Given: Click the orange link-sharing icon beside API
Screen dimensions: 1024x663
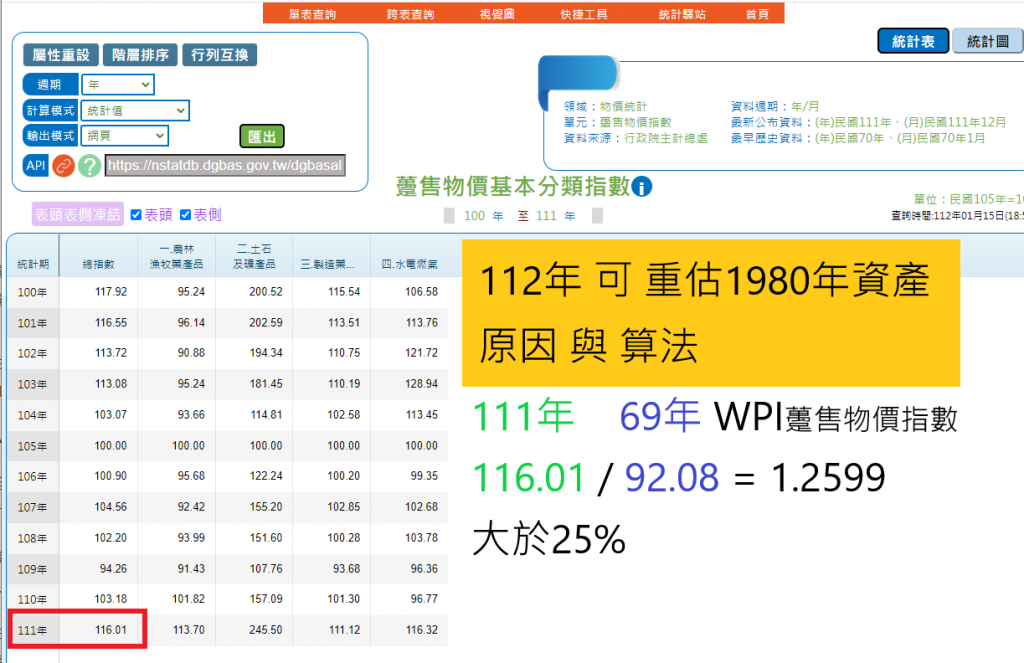Looking at the screenshot, I should point(63,166).
